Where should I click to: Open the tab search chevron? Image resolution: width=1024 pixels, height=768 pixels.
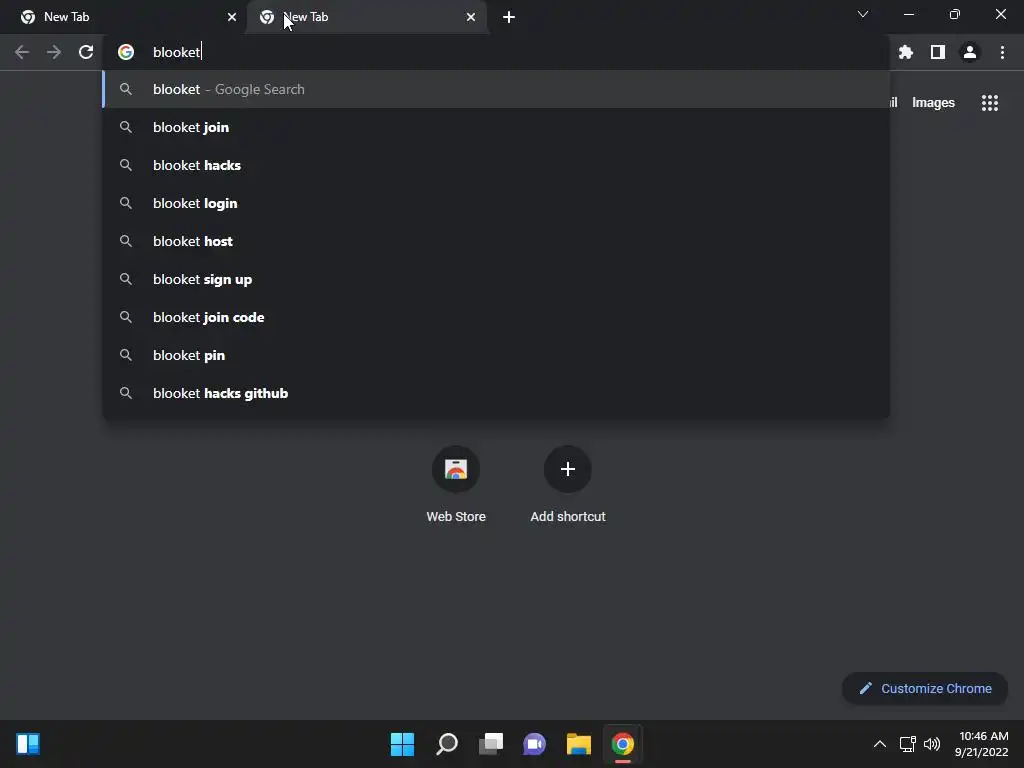[863, 14]
